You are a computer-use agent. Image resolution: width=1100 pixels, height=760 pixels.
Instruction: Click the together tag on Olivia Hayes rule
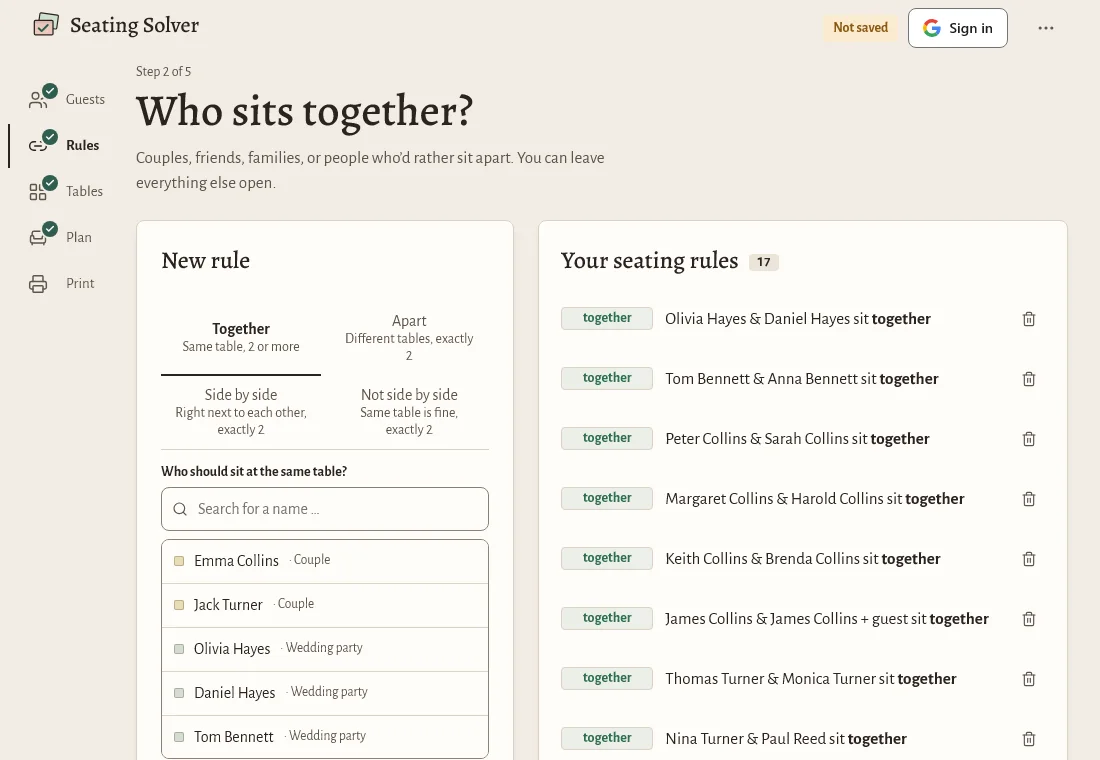tap(607, 318)
